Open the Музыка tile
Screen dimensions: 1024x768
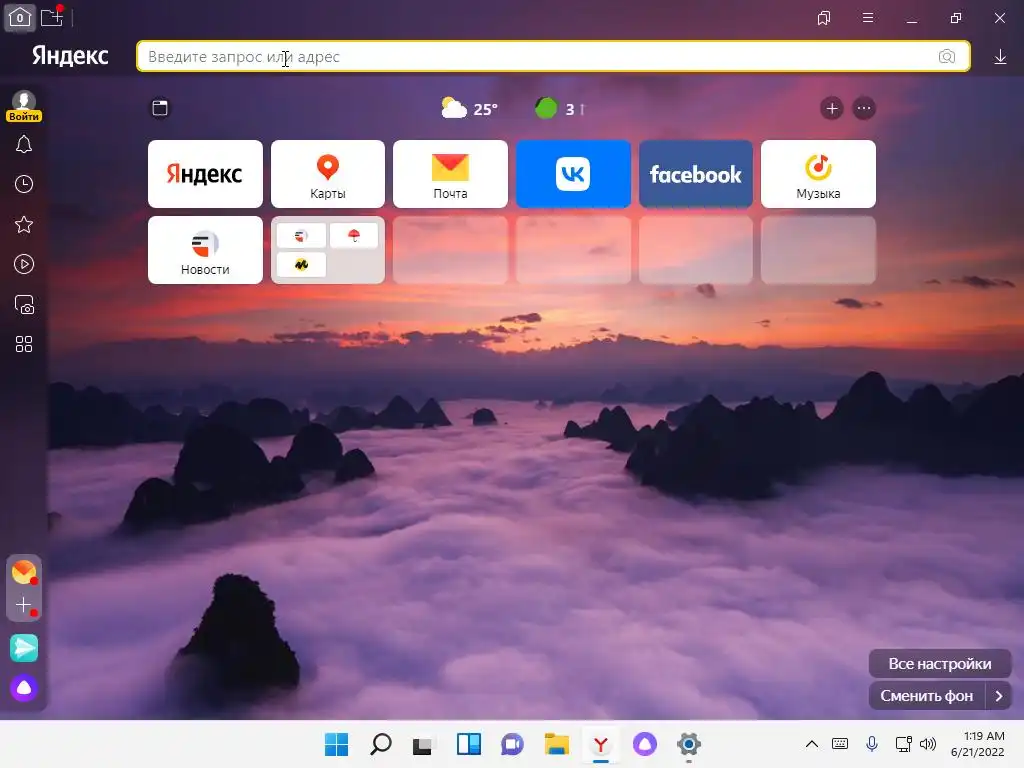818,174
